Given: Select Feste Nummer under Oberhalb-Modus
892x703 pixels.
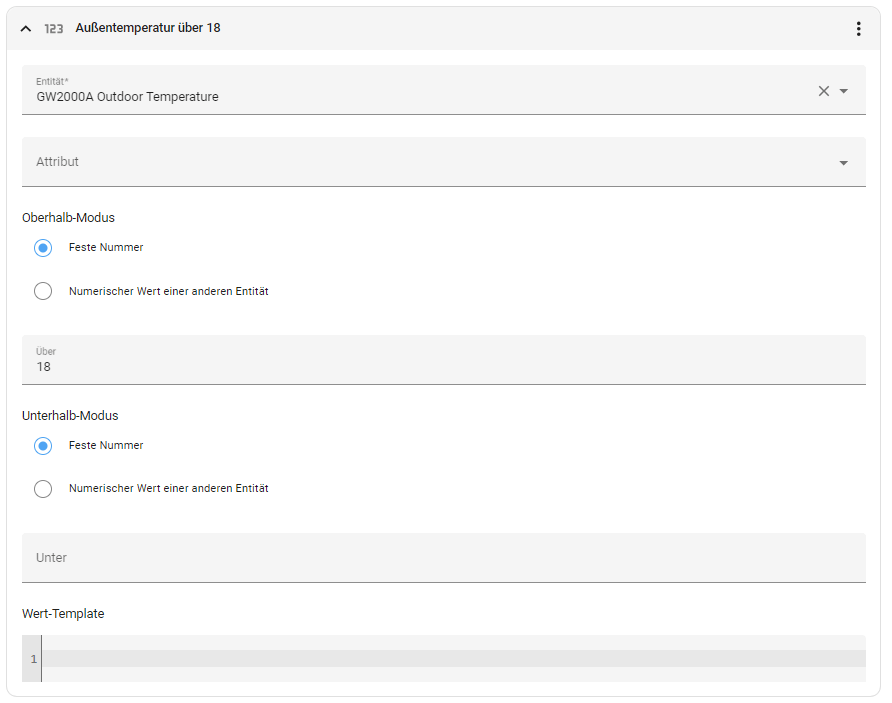Looking at the screenshot, I should pos(43,248).
